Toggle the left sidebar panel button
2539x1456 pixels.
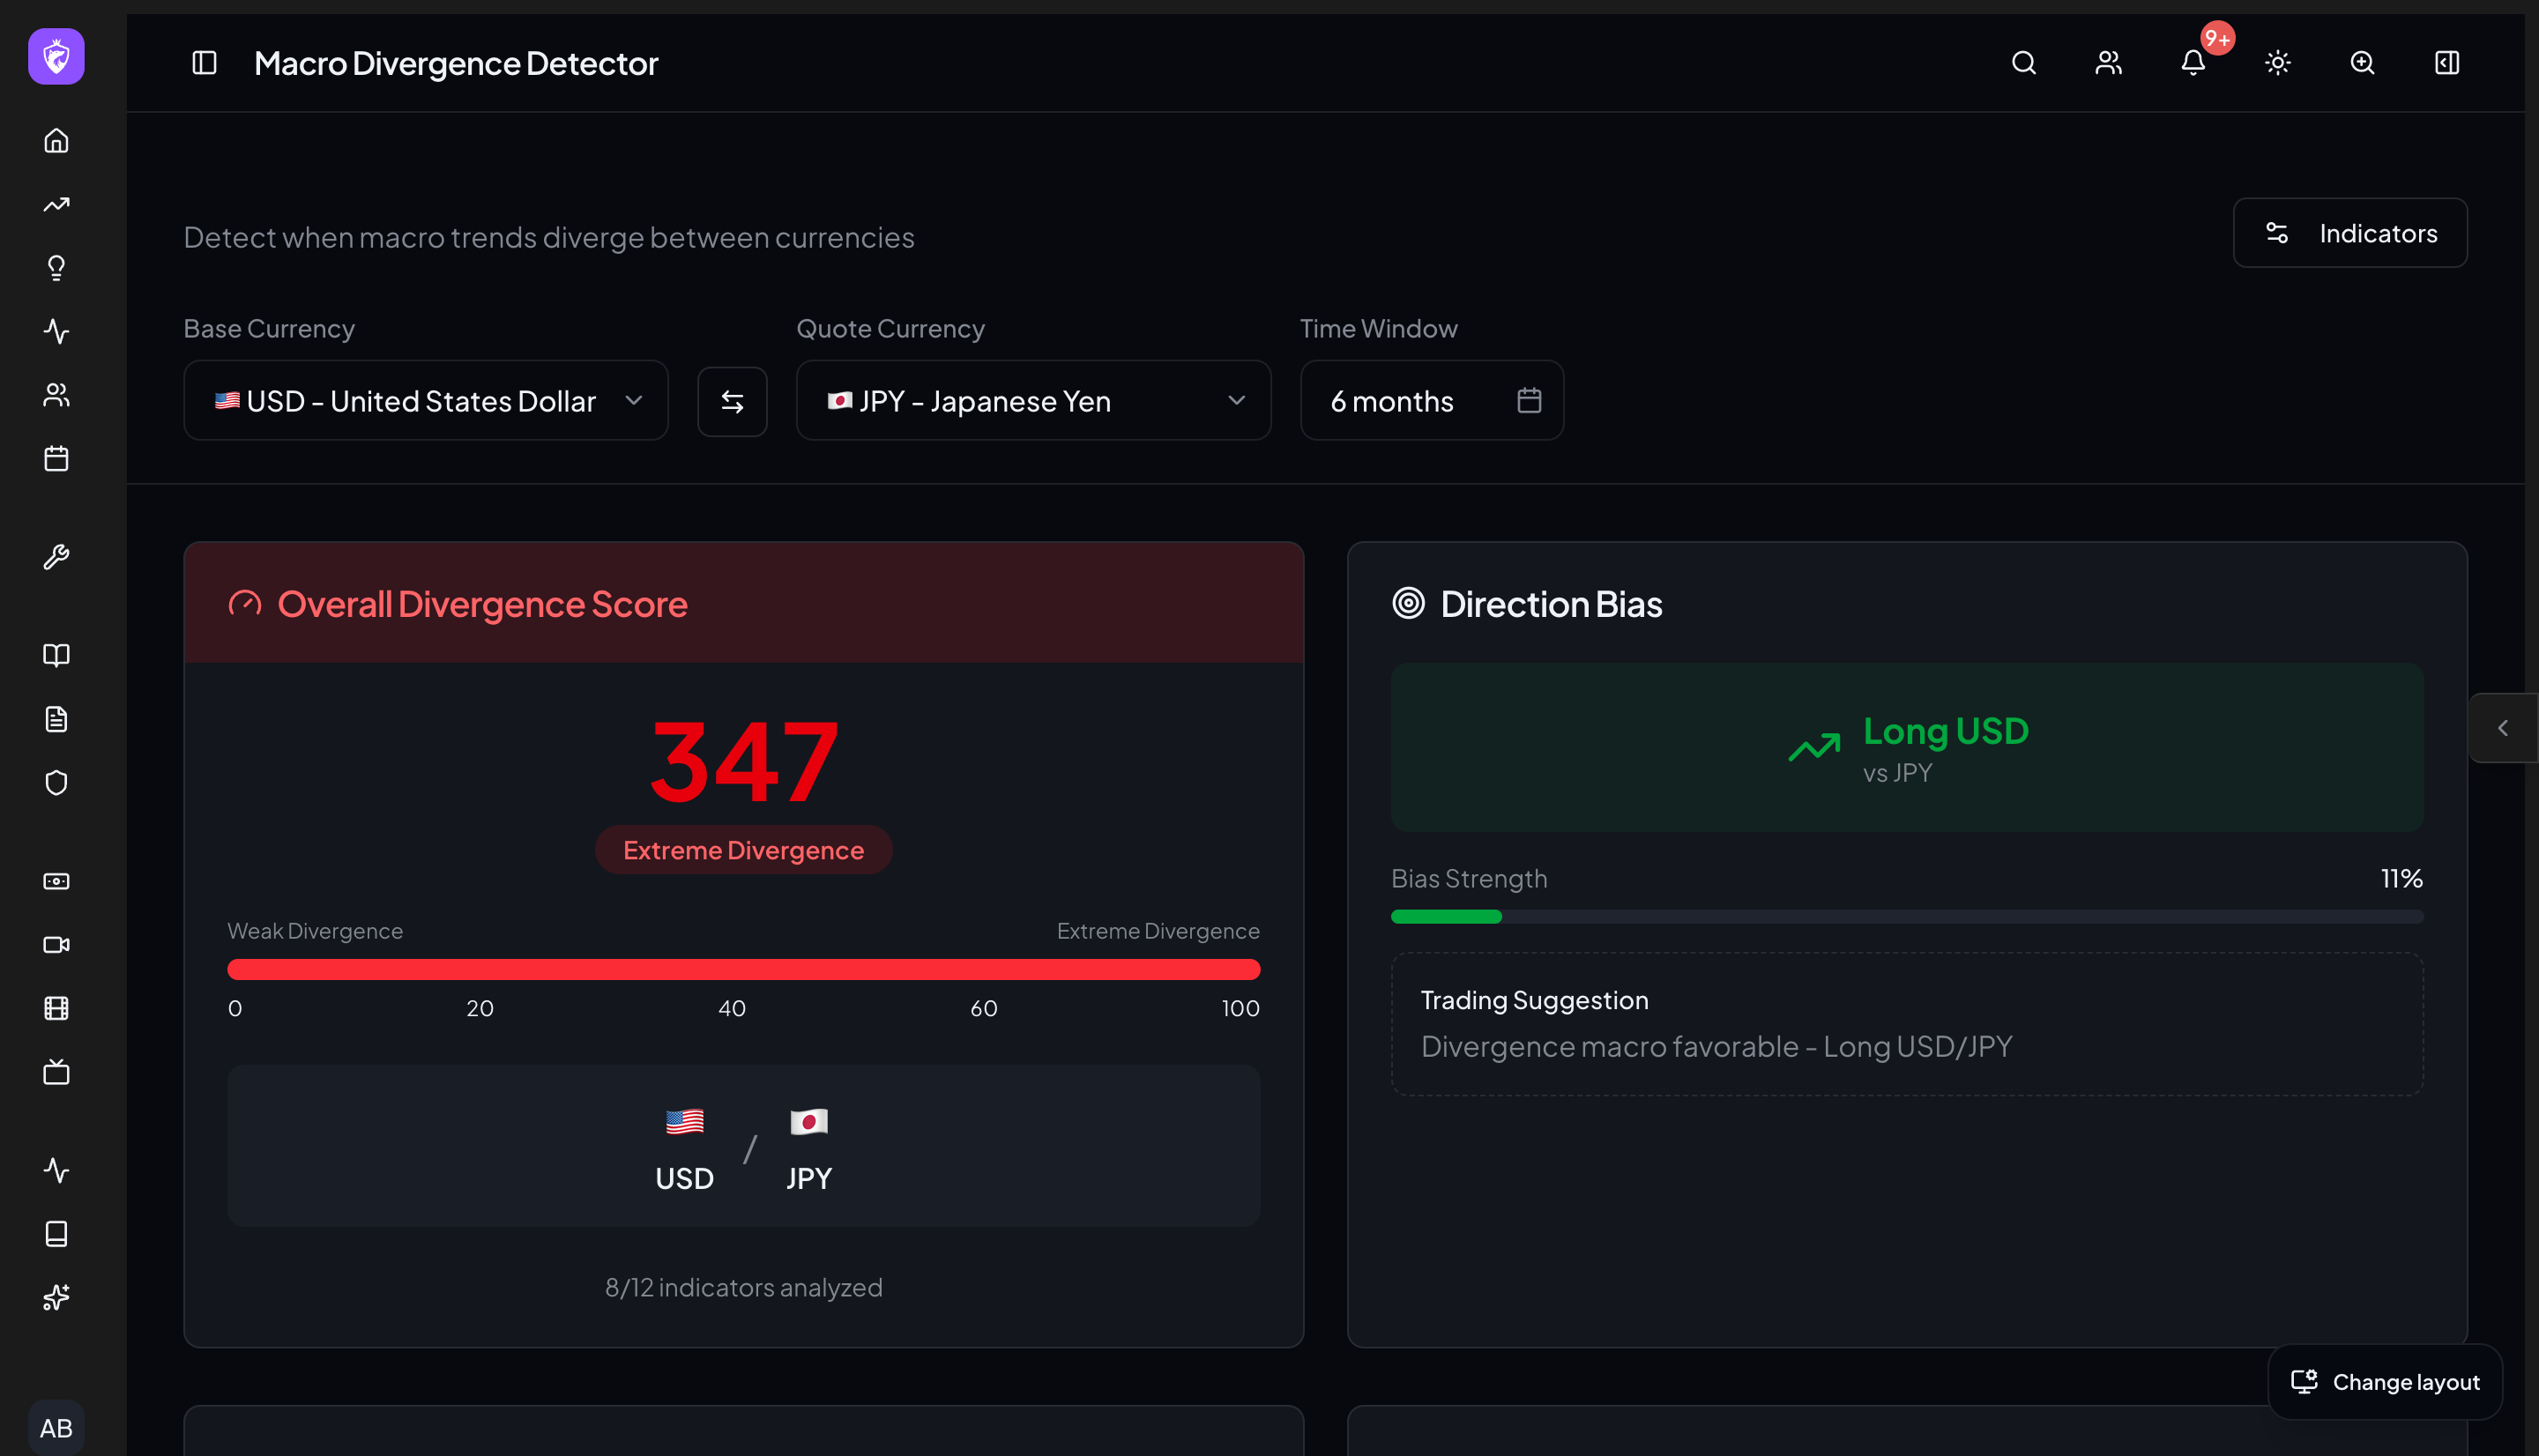pos(204,63)
